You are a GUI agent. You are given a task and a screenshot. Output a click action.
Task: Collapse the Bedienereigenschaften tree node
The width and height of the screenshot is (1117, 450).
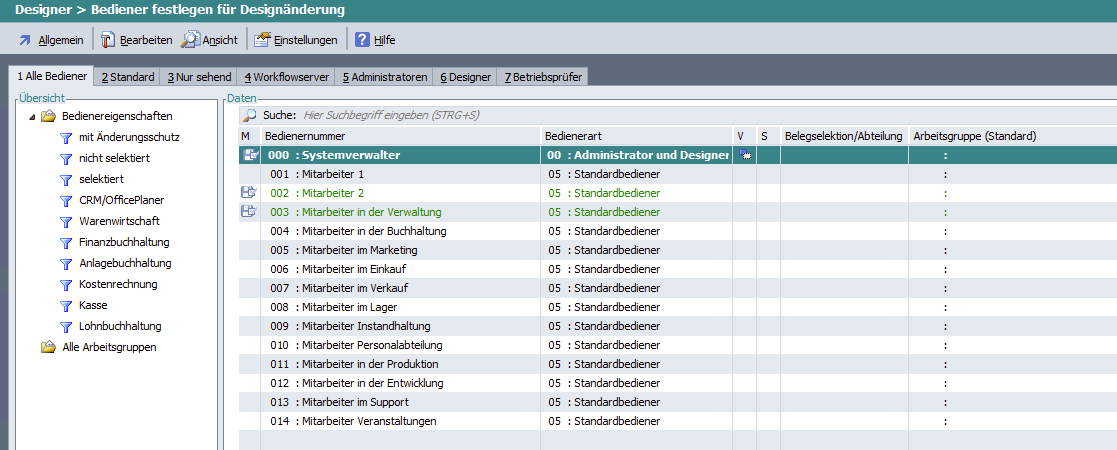(33, 117)
